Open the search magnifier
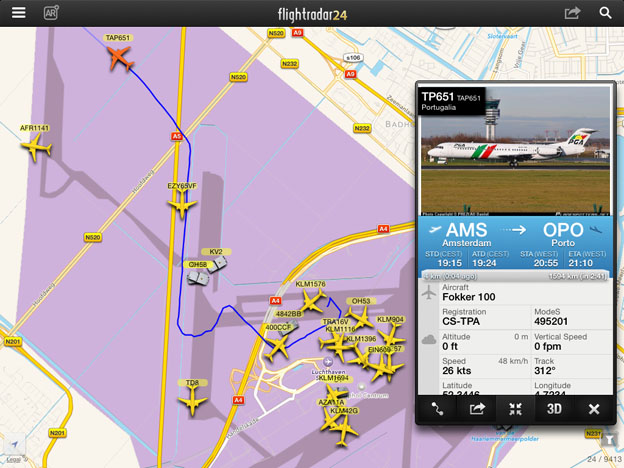The height and width of the screenshot is (468, 624). coord(605,13)
